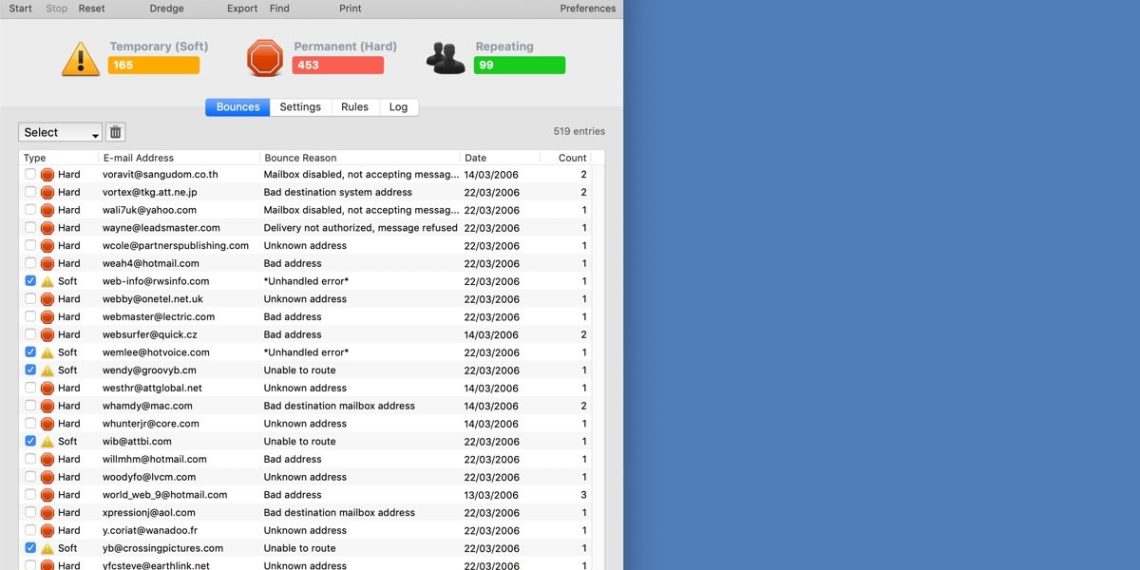Uncheck the yb@crossingpictures.com checkbox
Viewport: 1140px width, 570px height.
click(x=30, y=548)
